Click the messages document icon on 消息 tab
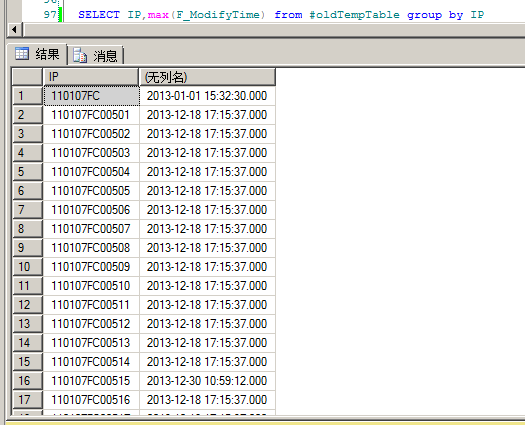 [x=80, y=55]
